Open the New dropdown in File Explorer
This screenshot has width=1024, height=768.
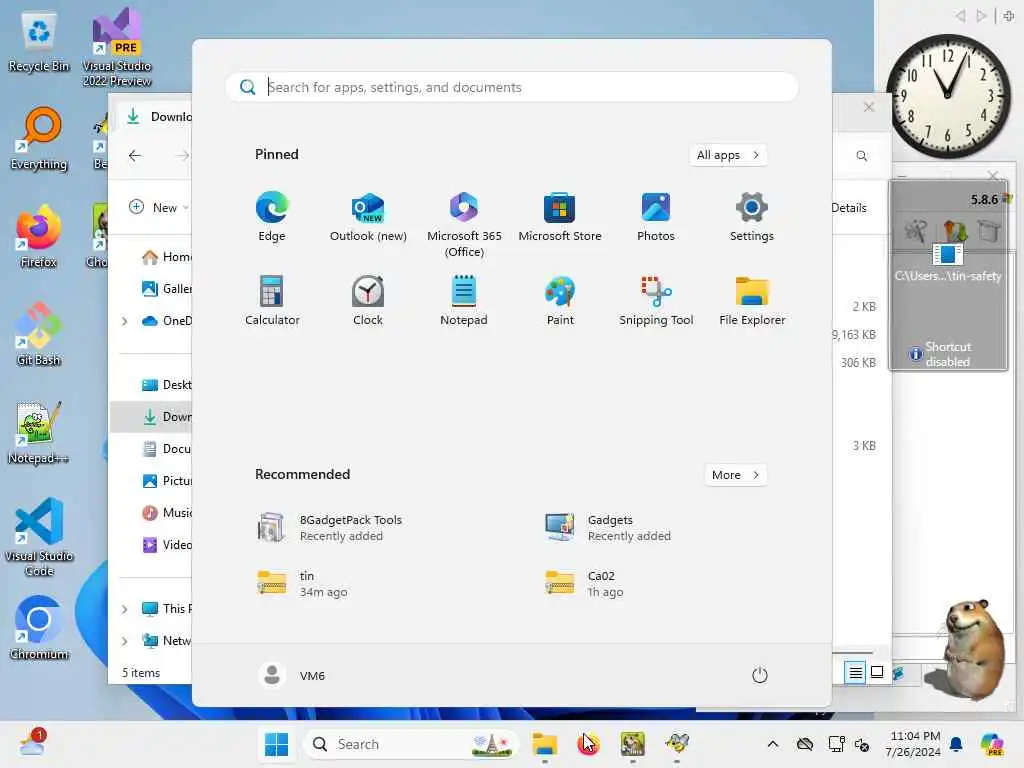tap(159, 207)
